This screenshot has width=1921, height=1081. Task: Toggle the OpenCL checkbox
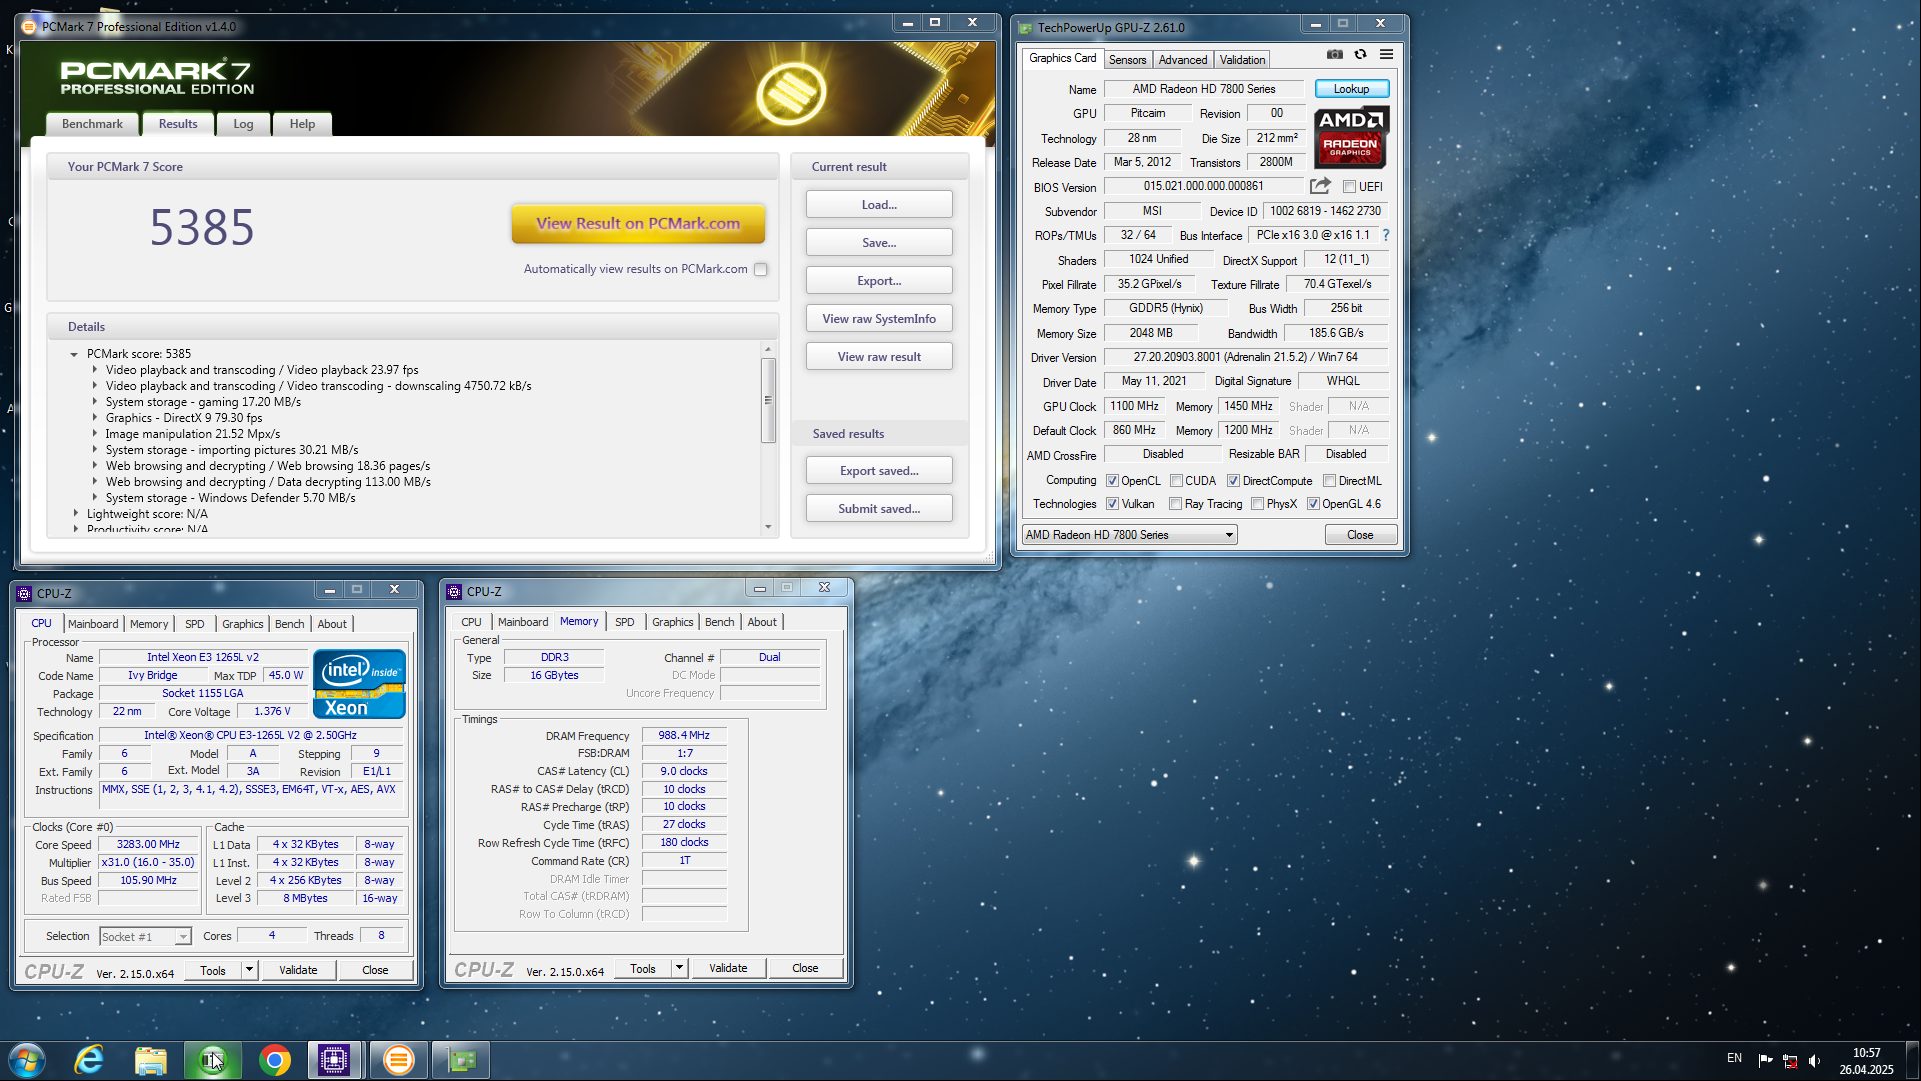click(x=1112, y=481)
